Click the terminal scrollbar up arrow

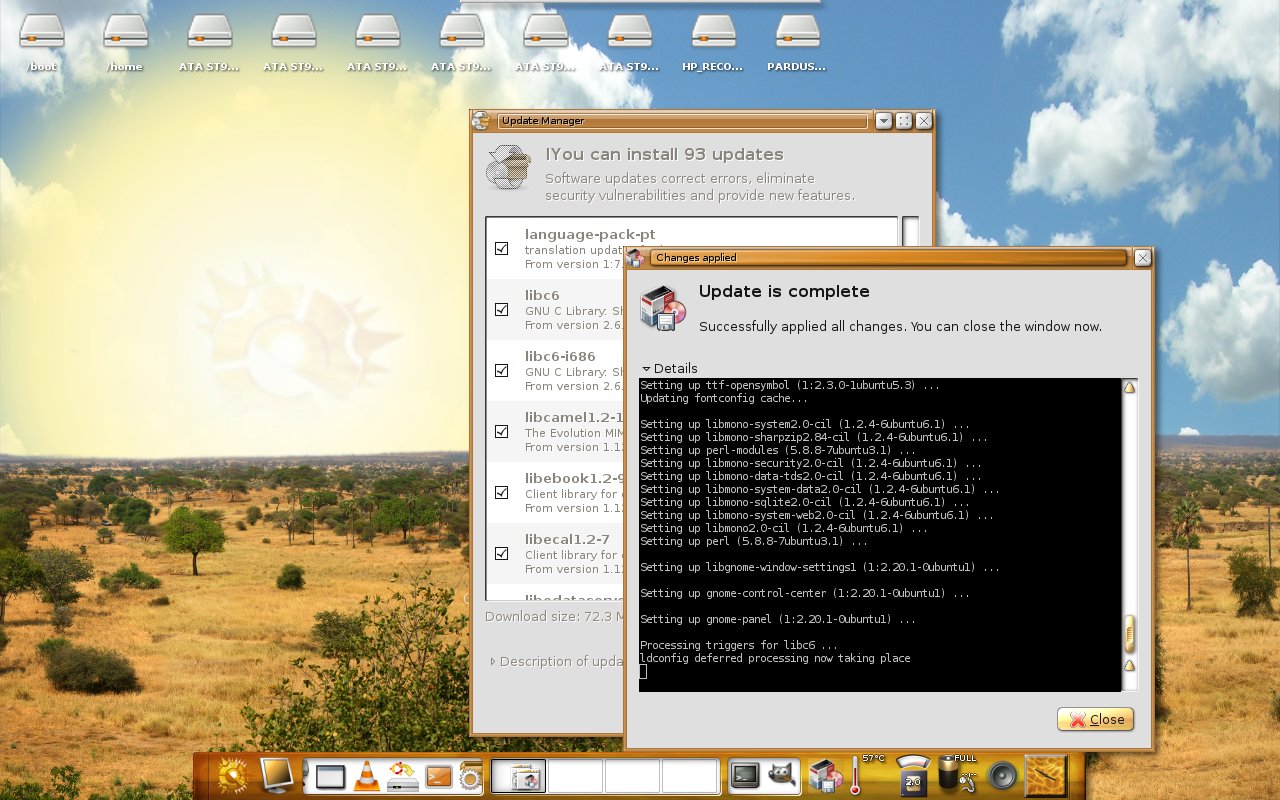(x=1130, y=387)
